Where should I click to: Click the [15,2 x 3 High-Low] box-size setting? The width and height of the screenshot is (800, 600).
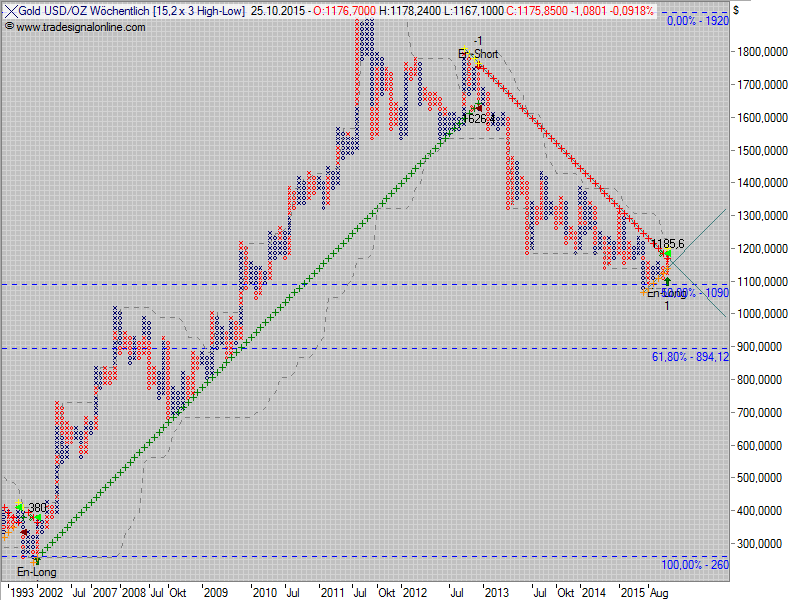(196, 11)
